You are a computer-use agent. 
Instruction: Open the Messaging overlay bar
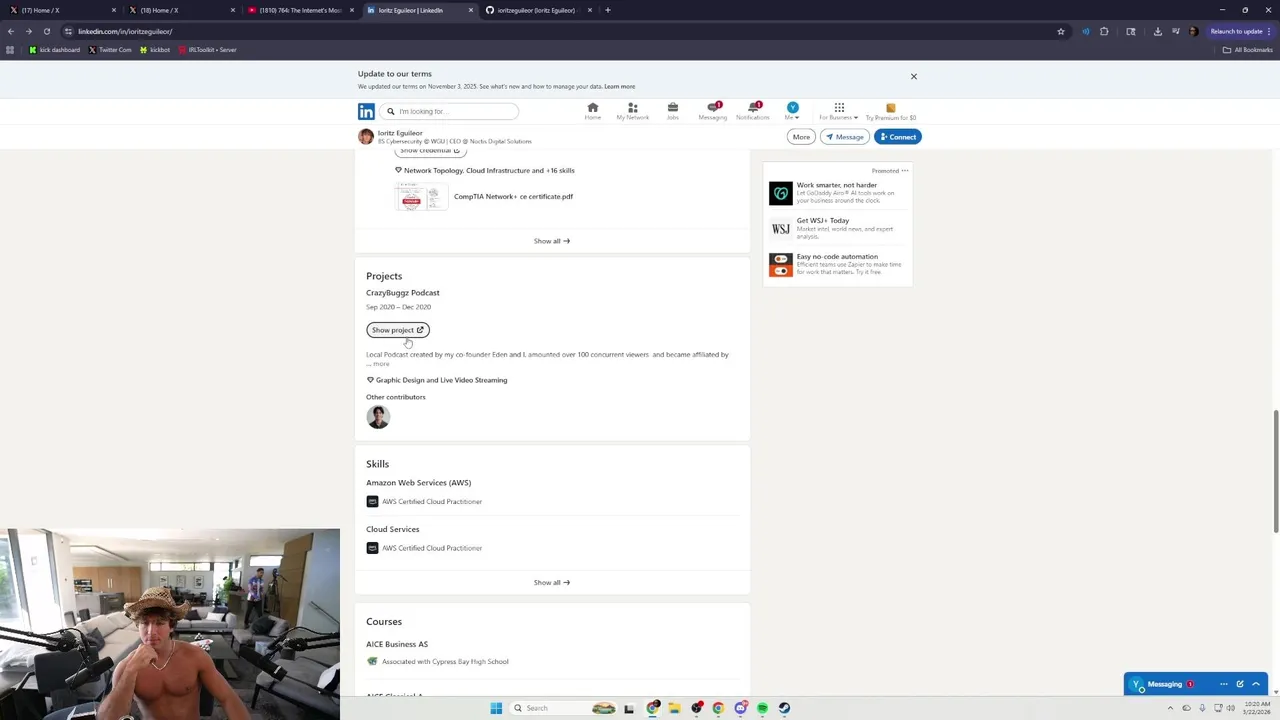pyautogui.click(x=1196, y=684)
